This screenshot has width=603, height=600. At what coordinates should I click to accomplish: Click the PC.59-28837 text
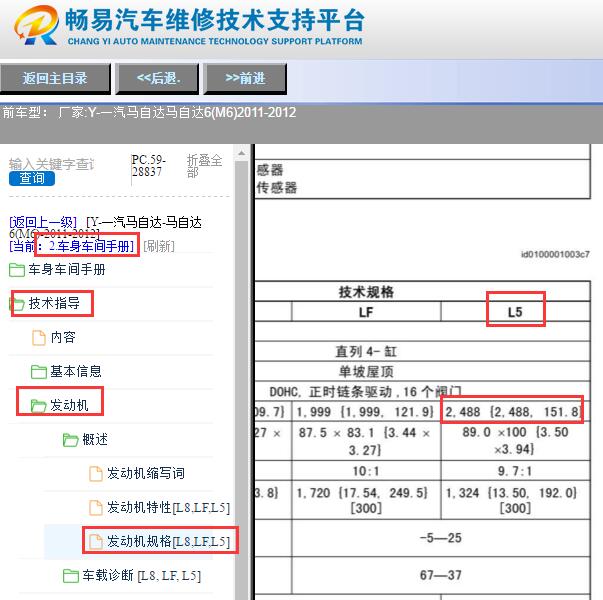coord(148,166)
